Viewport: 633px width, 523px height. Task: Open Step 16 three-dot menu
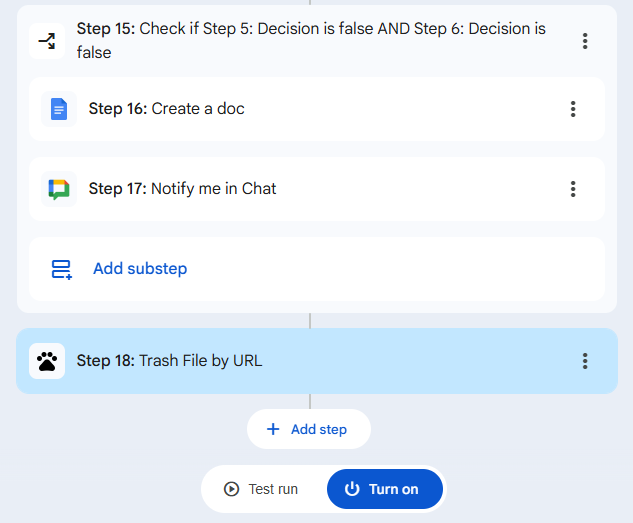pos(573,109)
